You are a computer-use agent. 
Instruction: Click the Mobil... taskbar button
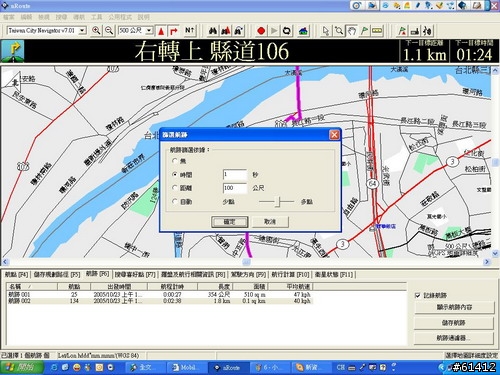pos(186,367)
